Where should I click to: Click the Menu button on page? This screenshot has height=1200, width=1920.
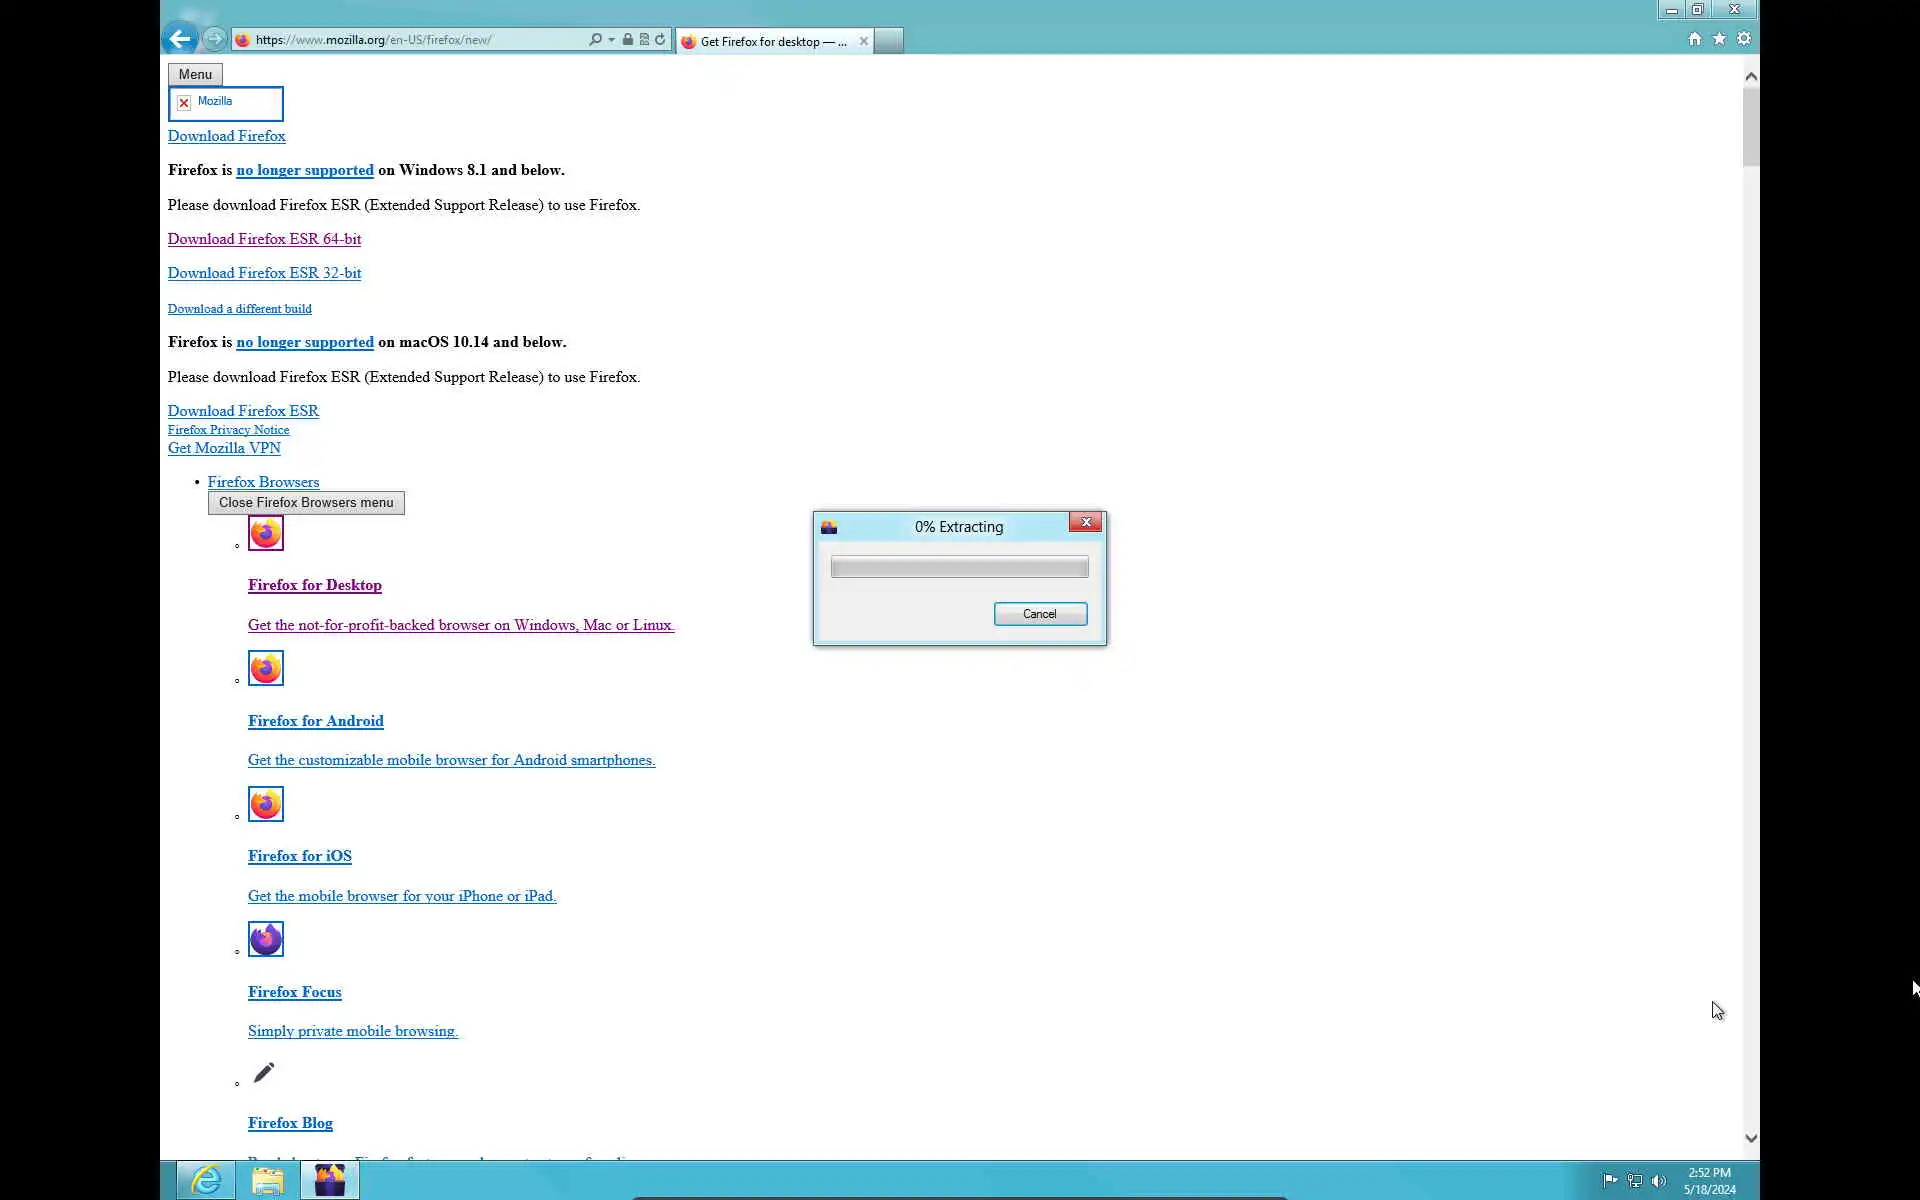(x=195, y=74)
